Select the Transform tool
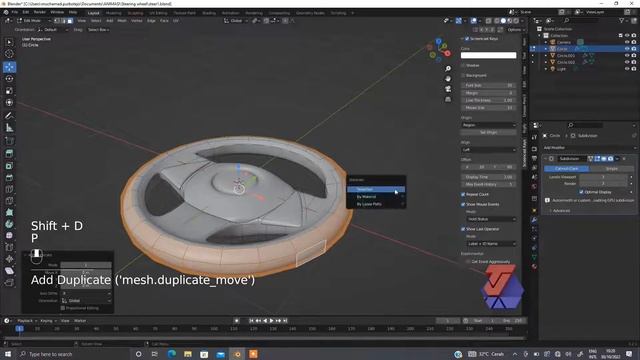 [x=9, y=102]
